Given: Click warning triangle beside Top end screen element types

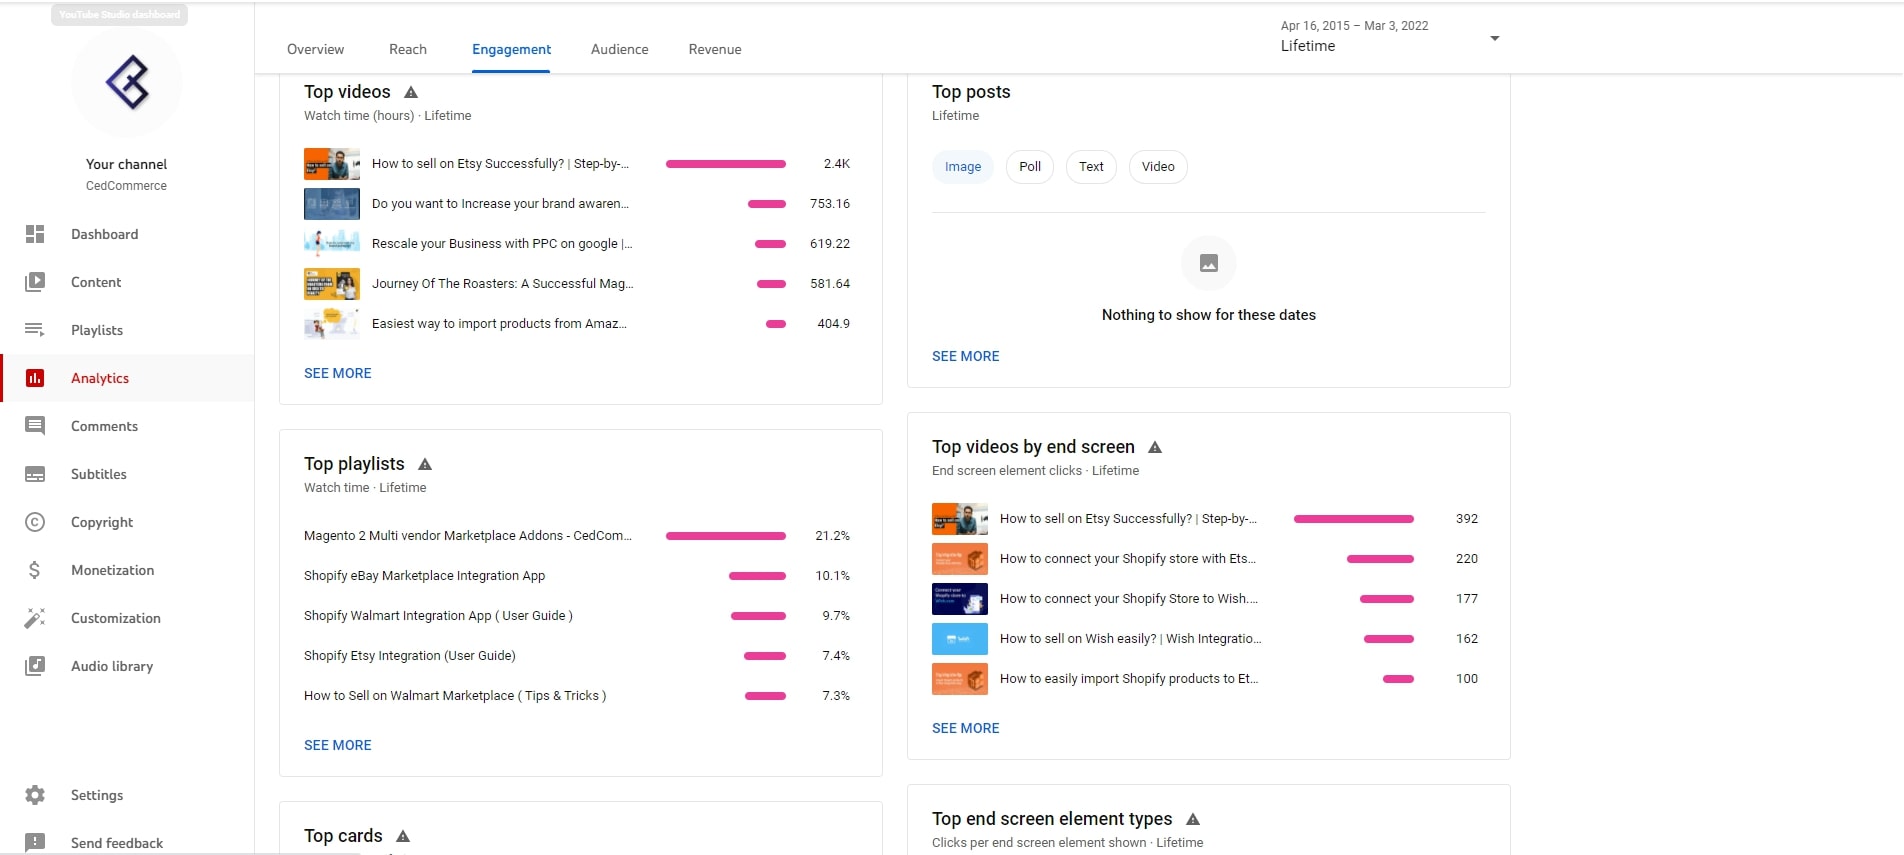Looking at the screenshot, I should [x=1193, y=819].
